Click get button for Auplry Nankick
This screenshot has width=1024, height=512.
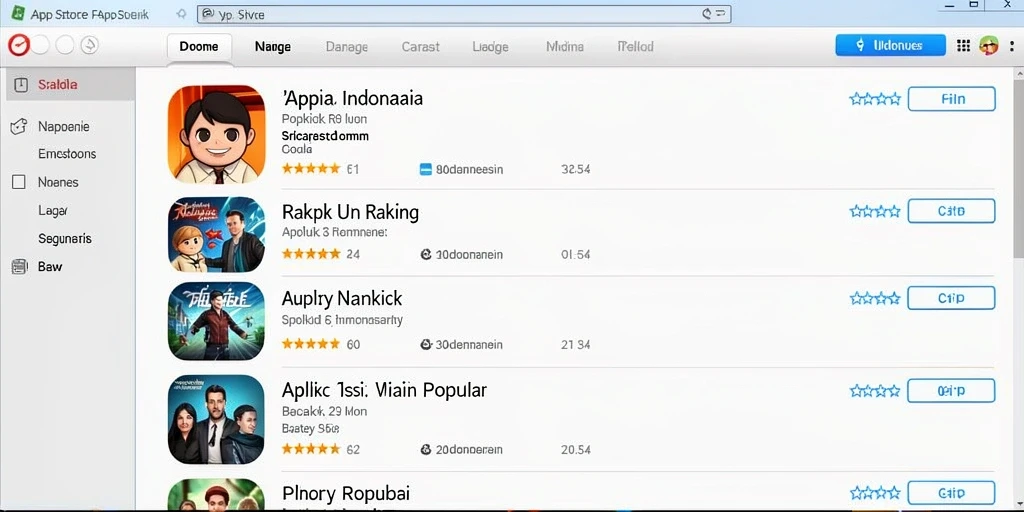[x=952, y=298]
